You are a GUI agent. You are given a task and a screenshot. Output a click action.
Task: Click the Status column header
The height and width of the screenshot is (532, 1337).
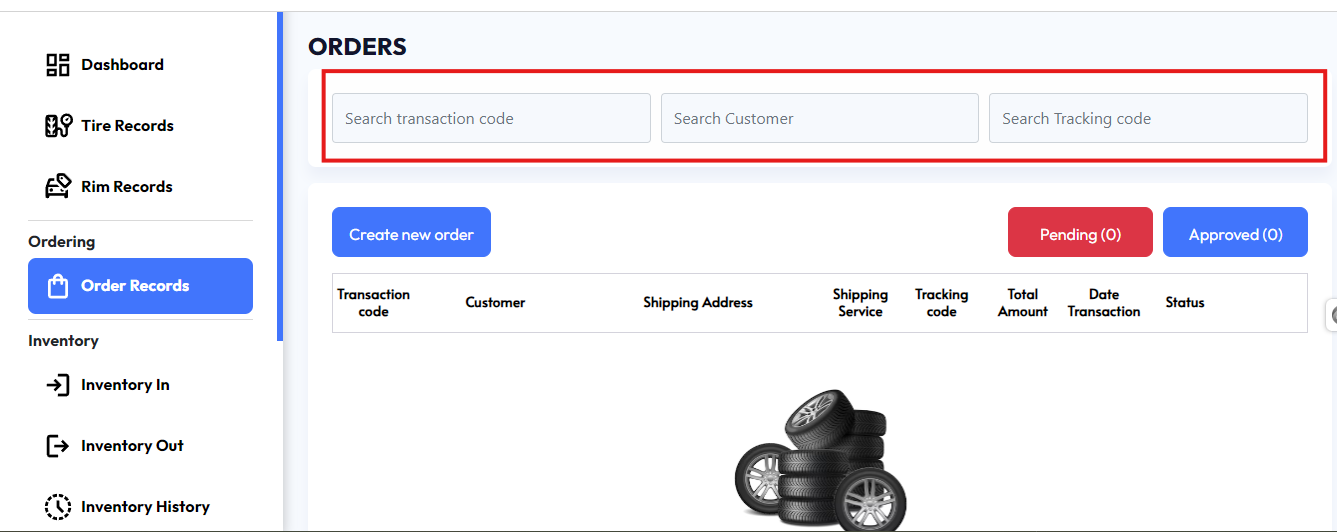[x=1184, y=302]
